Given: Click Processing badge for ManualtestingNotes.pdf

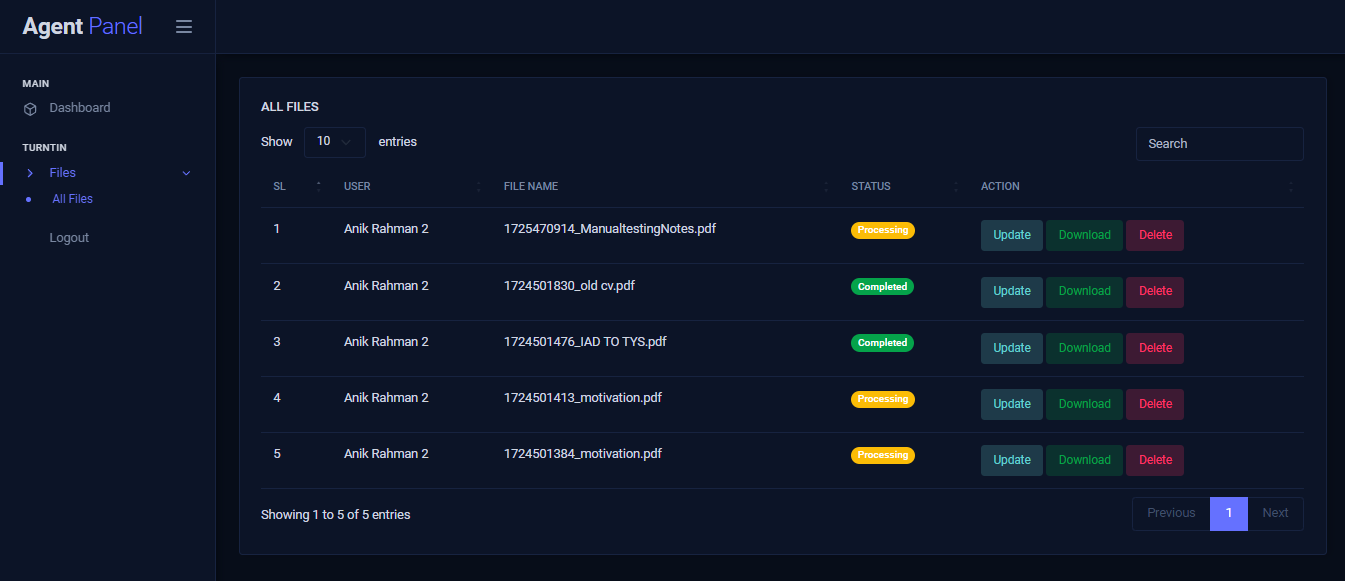Looking at the screenshot, I should [883, 230].
